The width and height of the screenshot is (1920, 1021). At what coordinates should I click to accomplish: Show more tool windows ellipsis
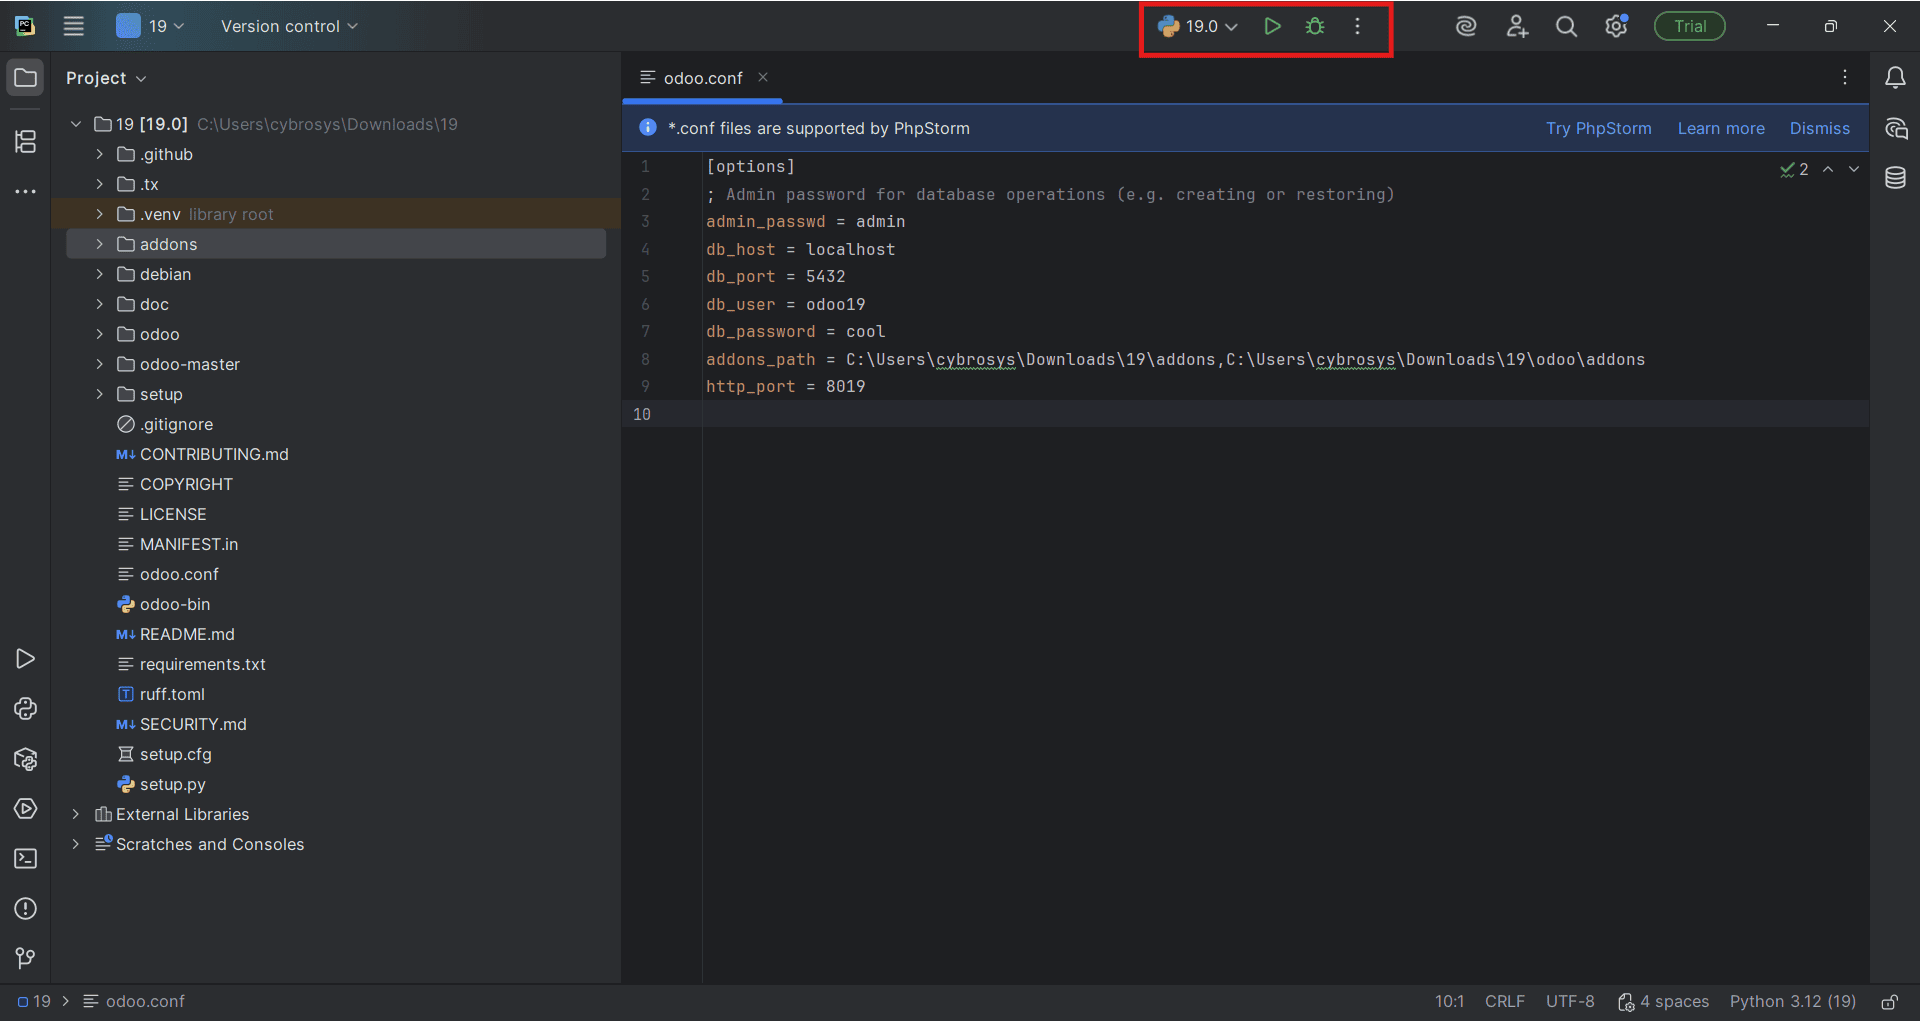coord(26,191)
